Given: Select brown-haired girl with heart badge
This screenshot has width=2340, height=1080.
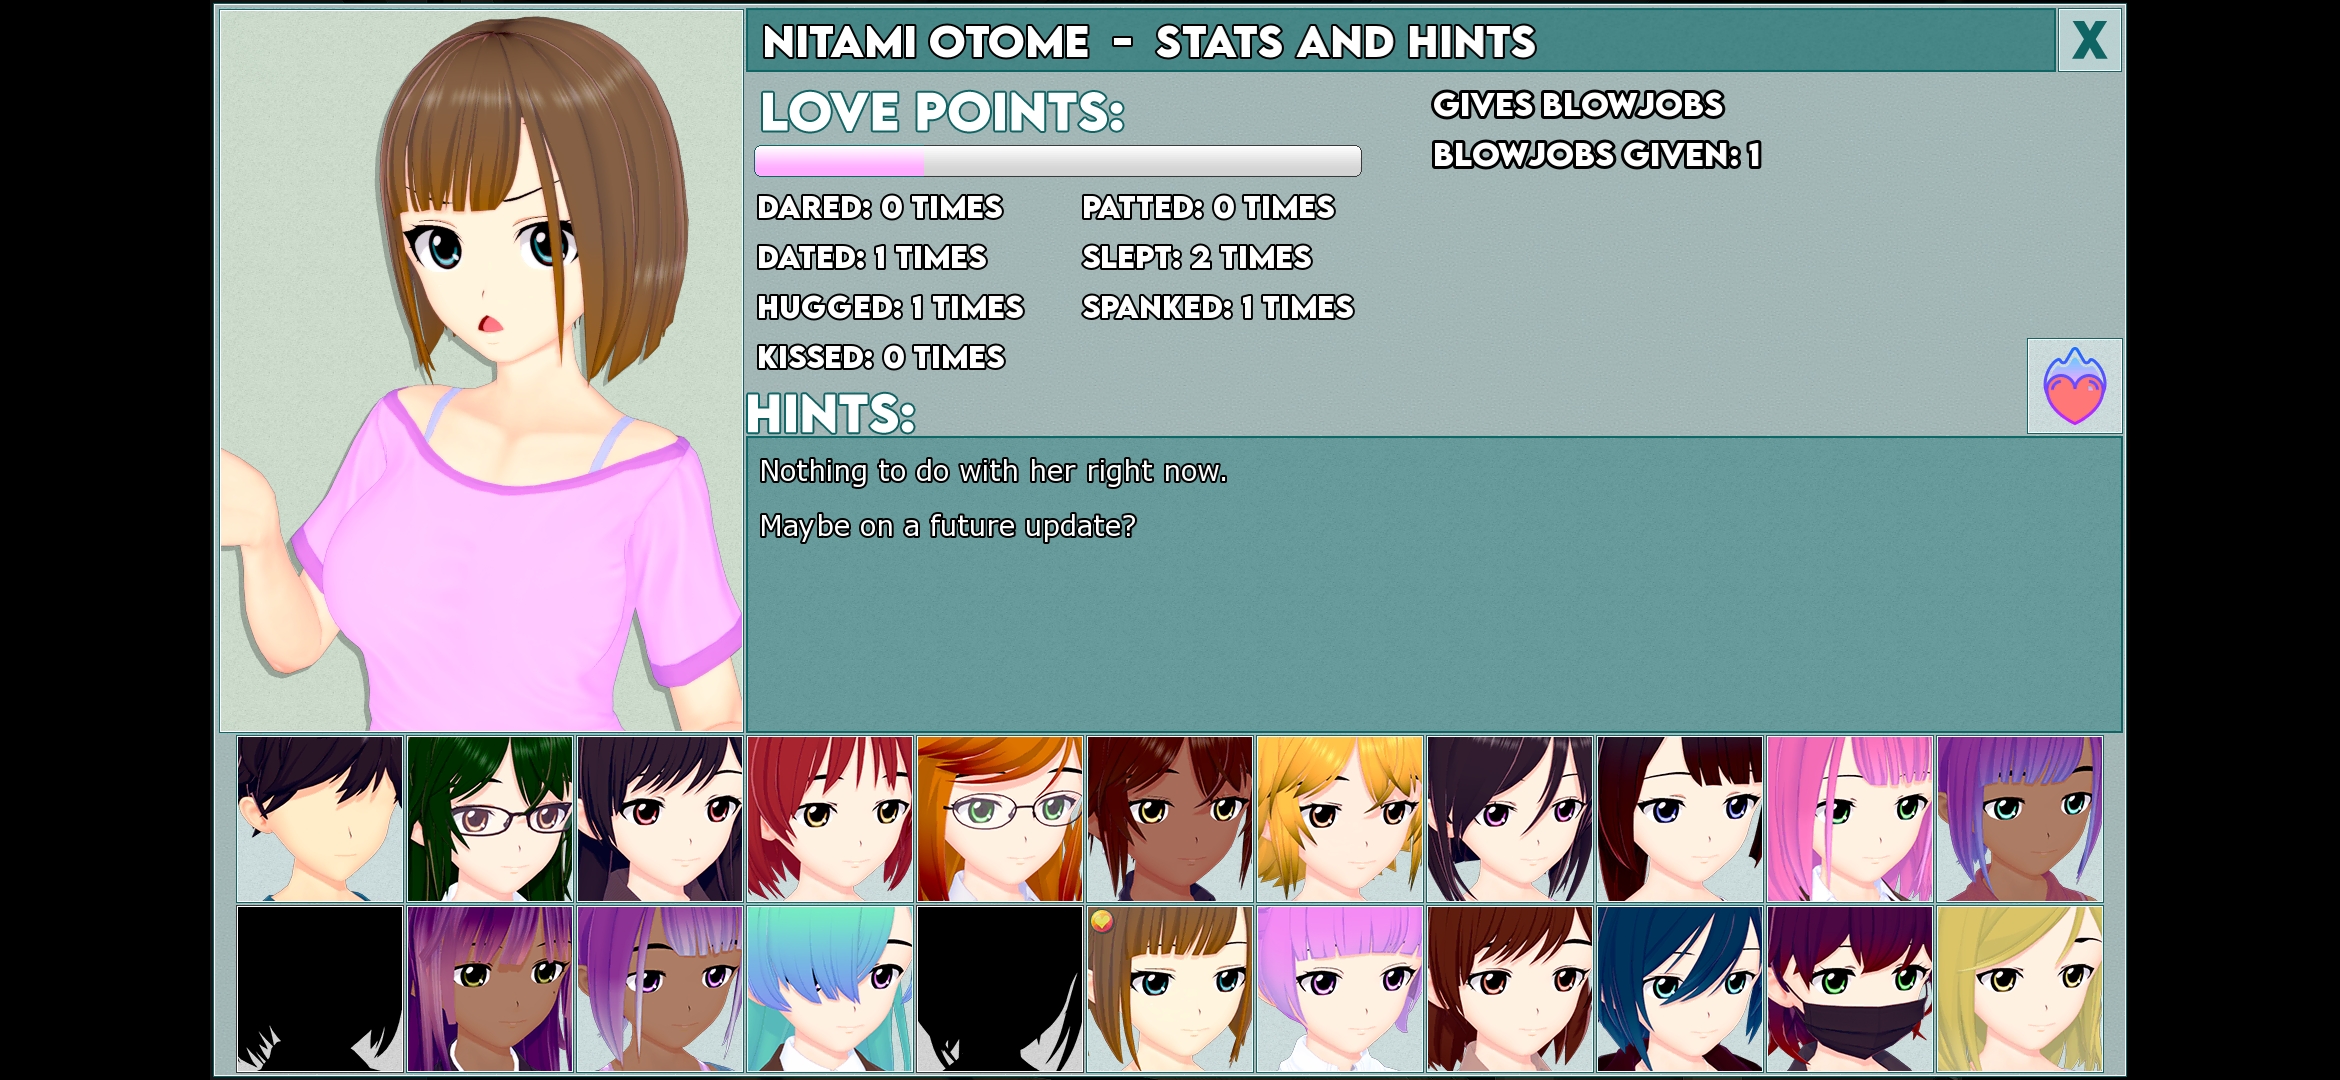Looking at the screenshot, I should click(x=1170, y=989).
